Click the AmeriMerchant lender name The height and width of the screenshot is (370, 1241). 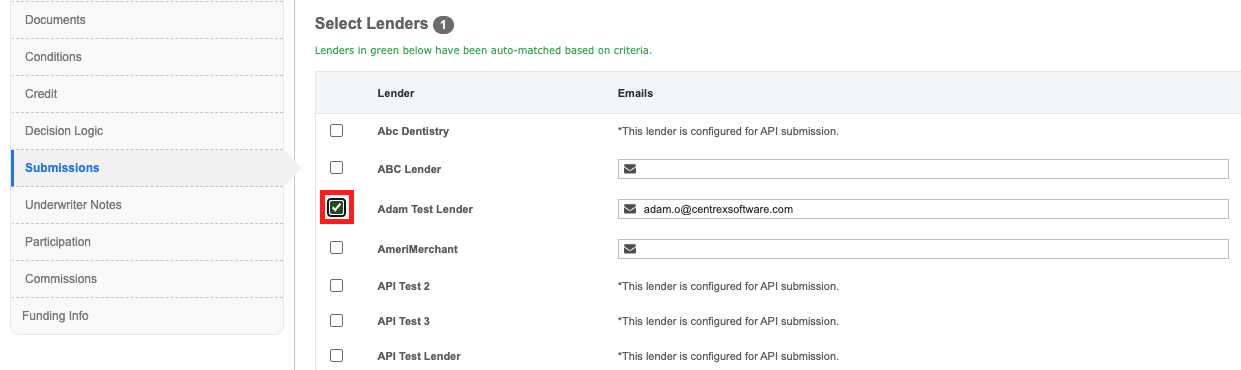coord(417,249)
